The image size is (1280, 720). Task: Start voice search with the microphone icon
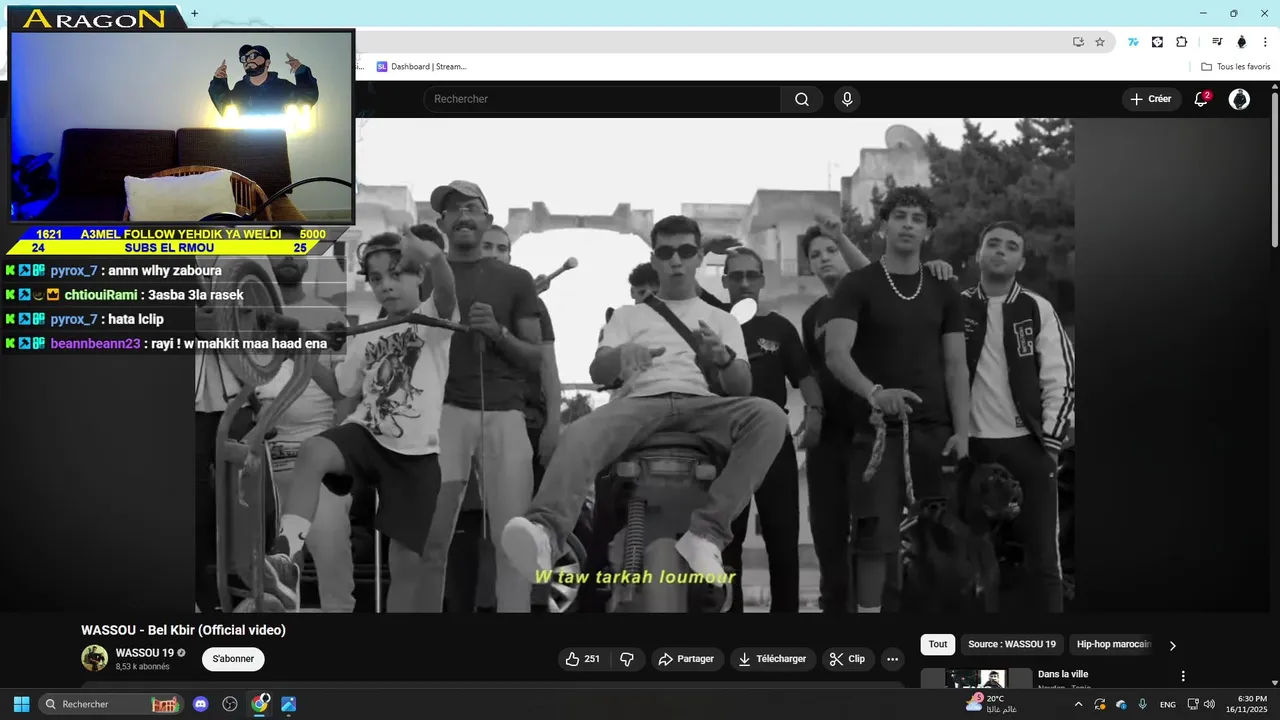(x=847, y=99)
